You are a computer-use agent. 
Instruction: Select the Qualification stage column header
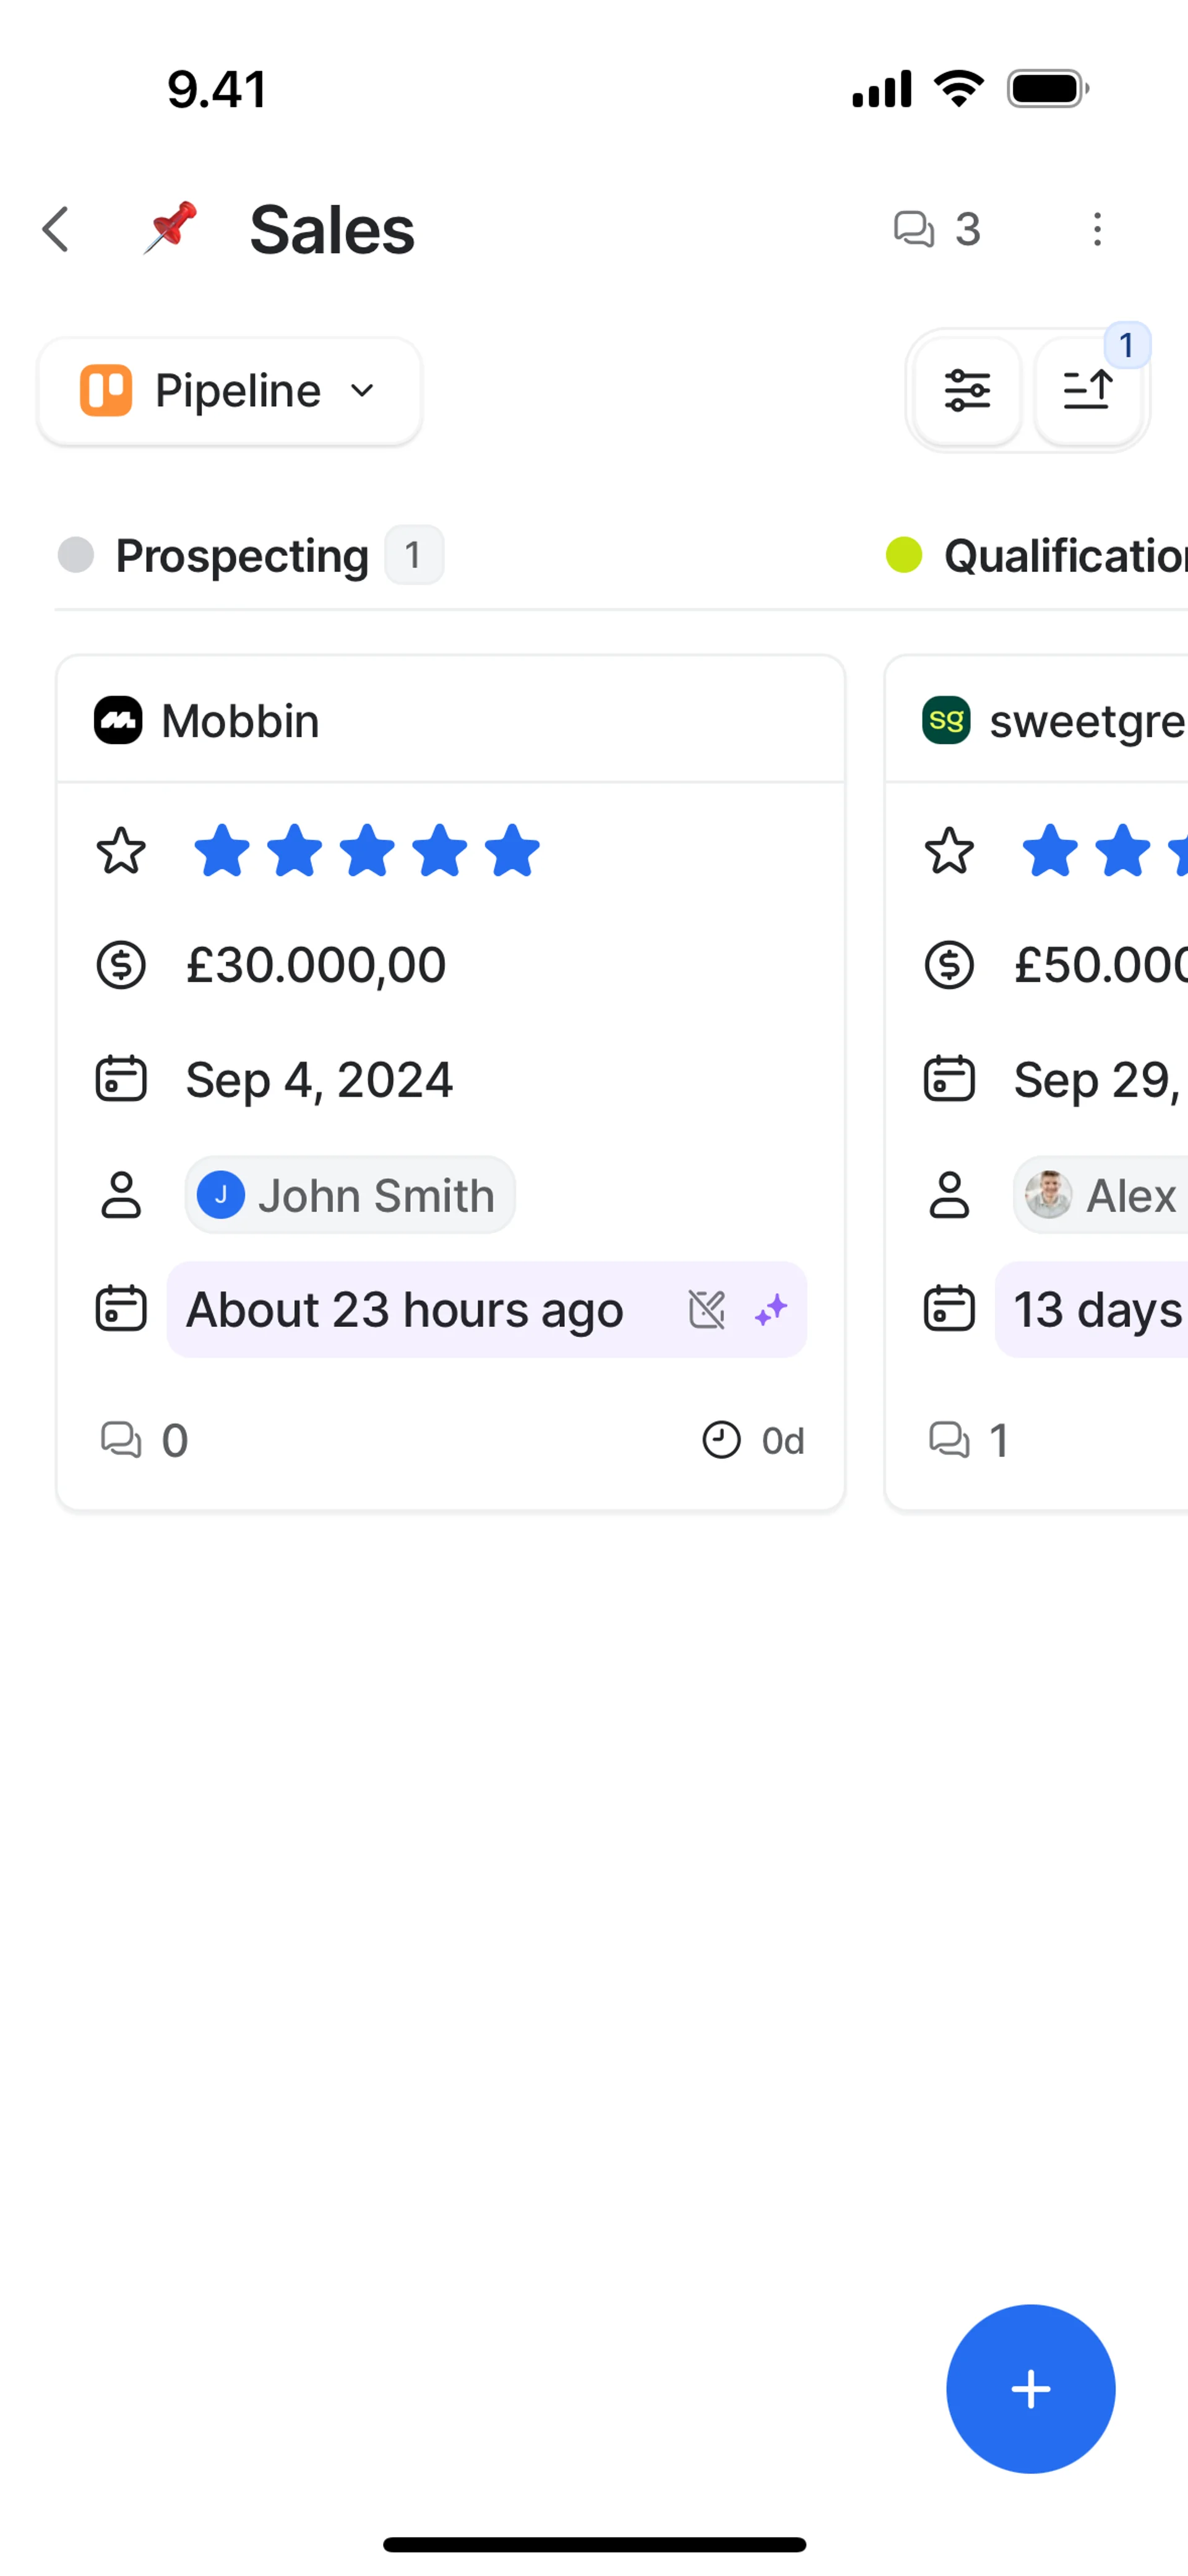[x=1064, y=556]
